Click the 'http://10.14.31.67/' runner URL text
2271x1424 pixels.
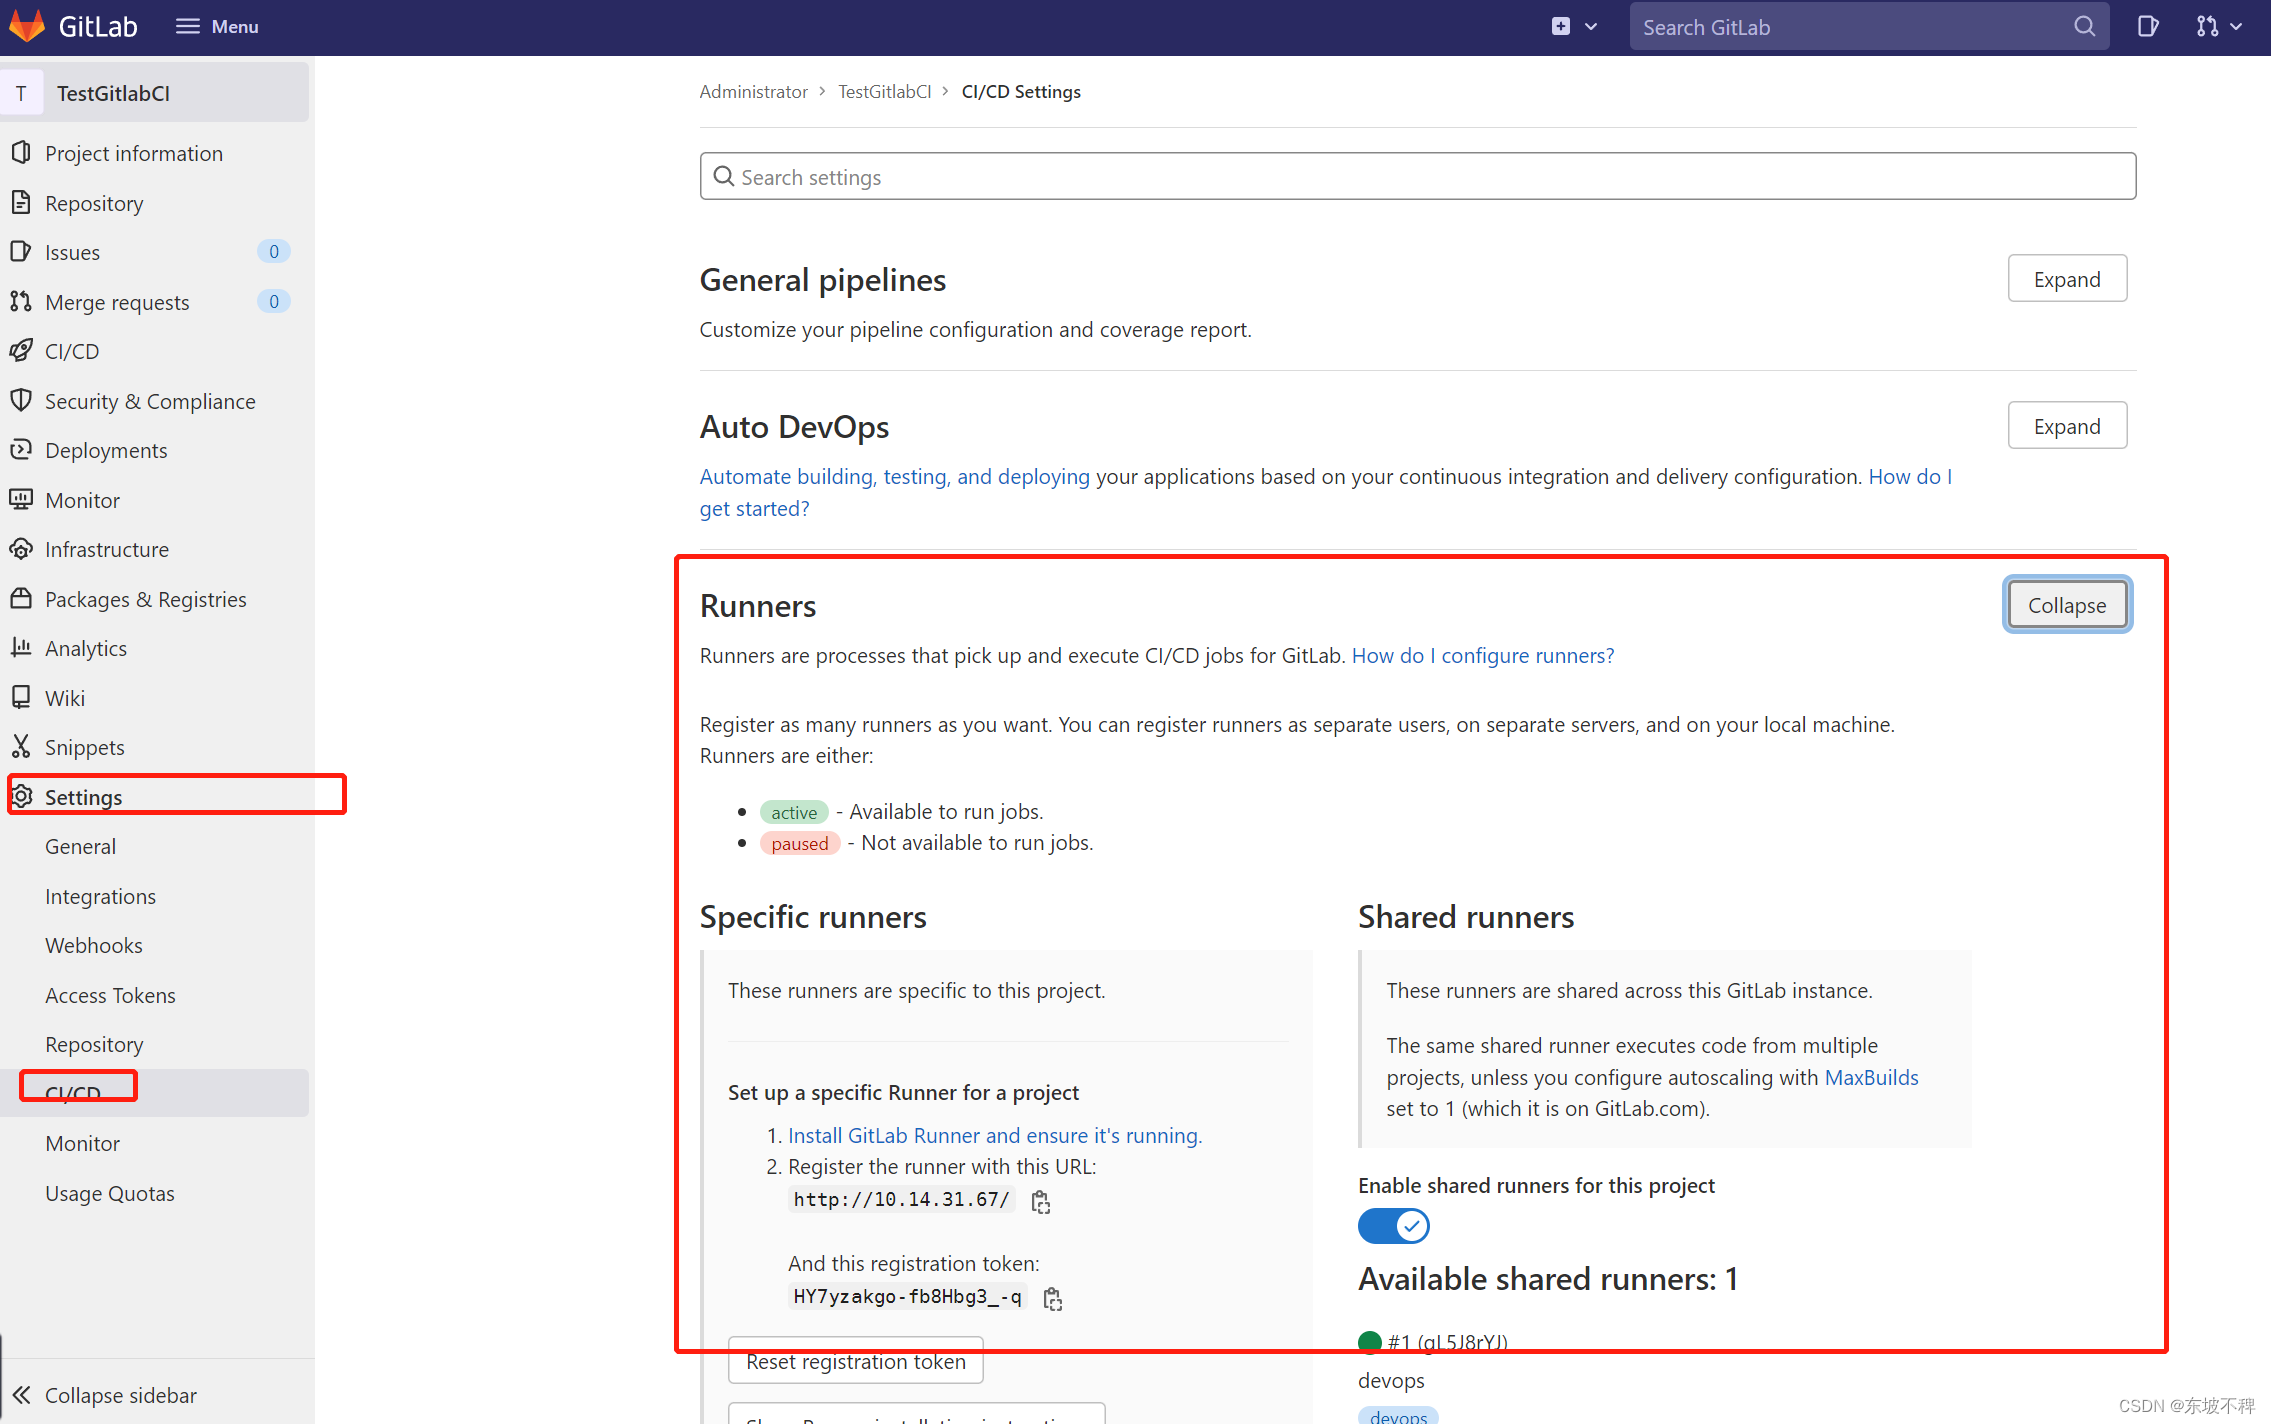902,1199
